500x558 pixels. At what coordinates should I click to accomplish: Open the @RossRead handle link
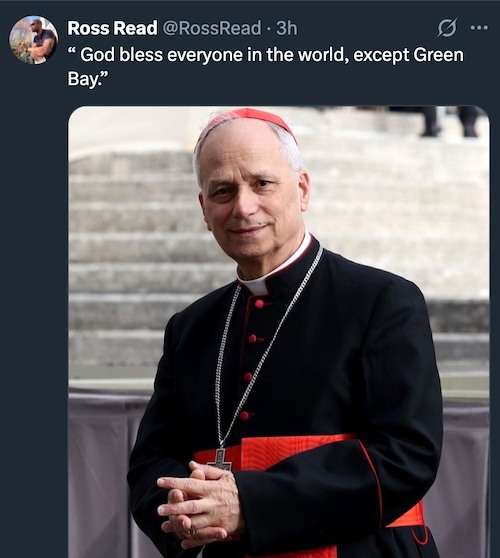pyautogui.click(x=212, y=28)
